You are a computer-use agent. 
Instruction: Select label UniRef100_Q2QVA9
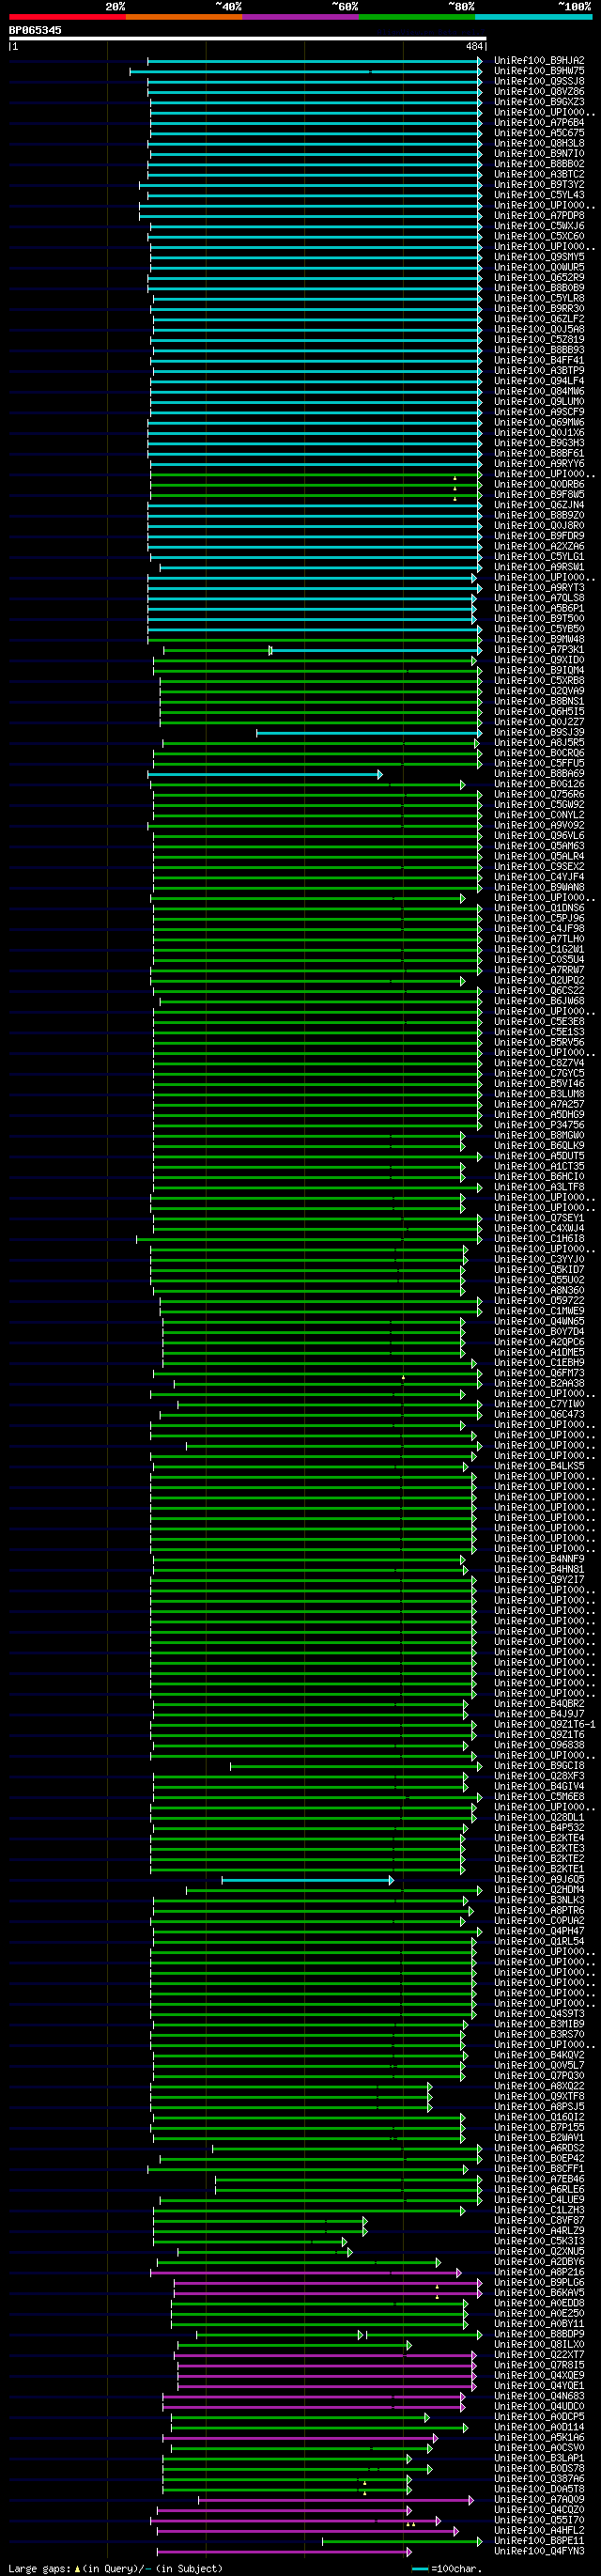pyautogui.click(x=539, y=691)
